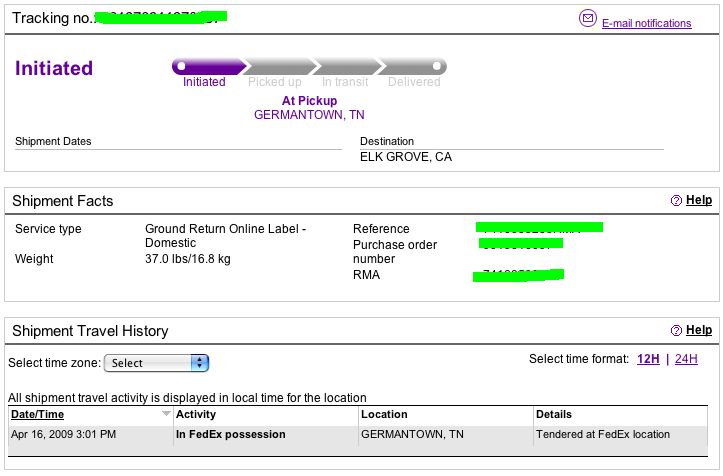Click the Date/Time sort arrow triangle

(166, 414)
